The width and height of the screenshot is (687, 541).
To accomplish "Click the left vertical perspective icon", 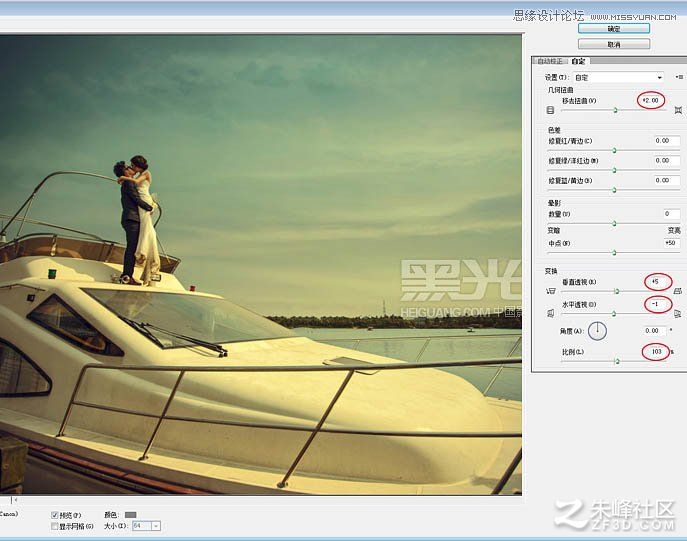I will (x=551, y=291).
